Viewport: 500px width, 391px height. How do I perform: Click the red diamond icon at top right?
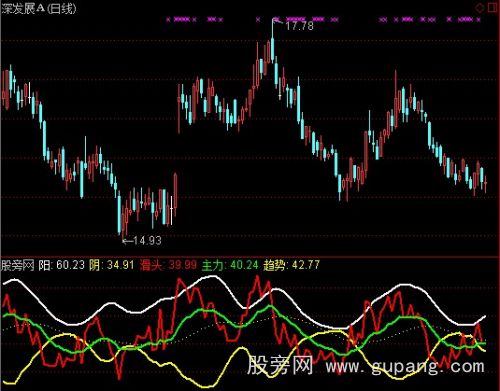(x=479, y=8)
